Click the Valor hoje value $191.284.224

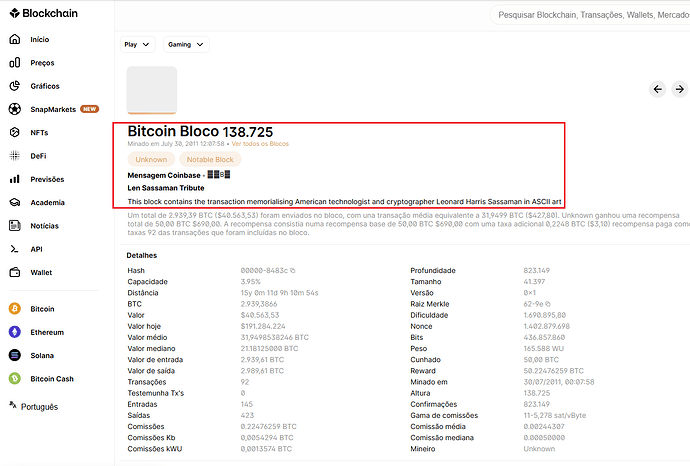coord(263,326)
